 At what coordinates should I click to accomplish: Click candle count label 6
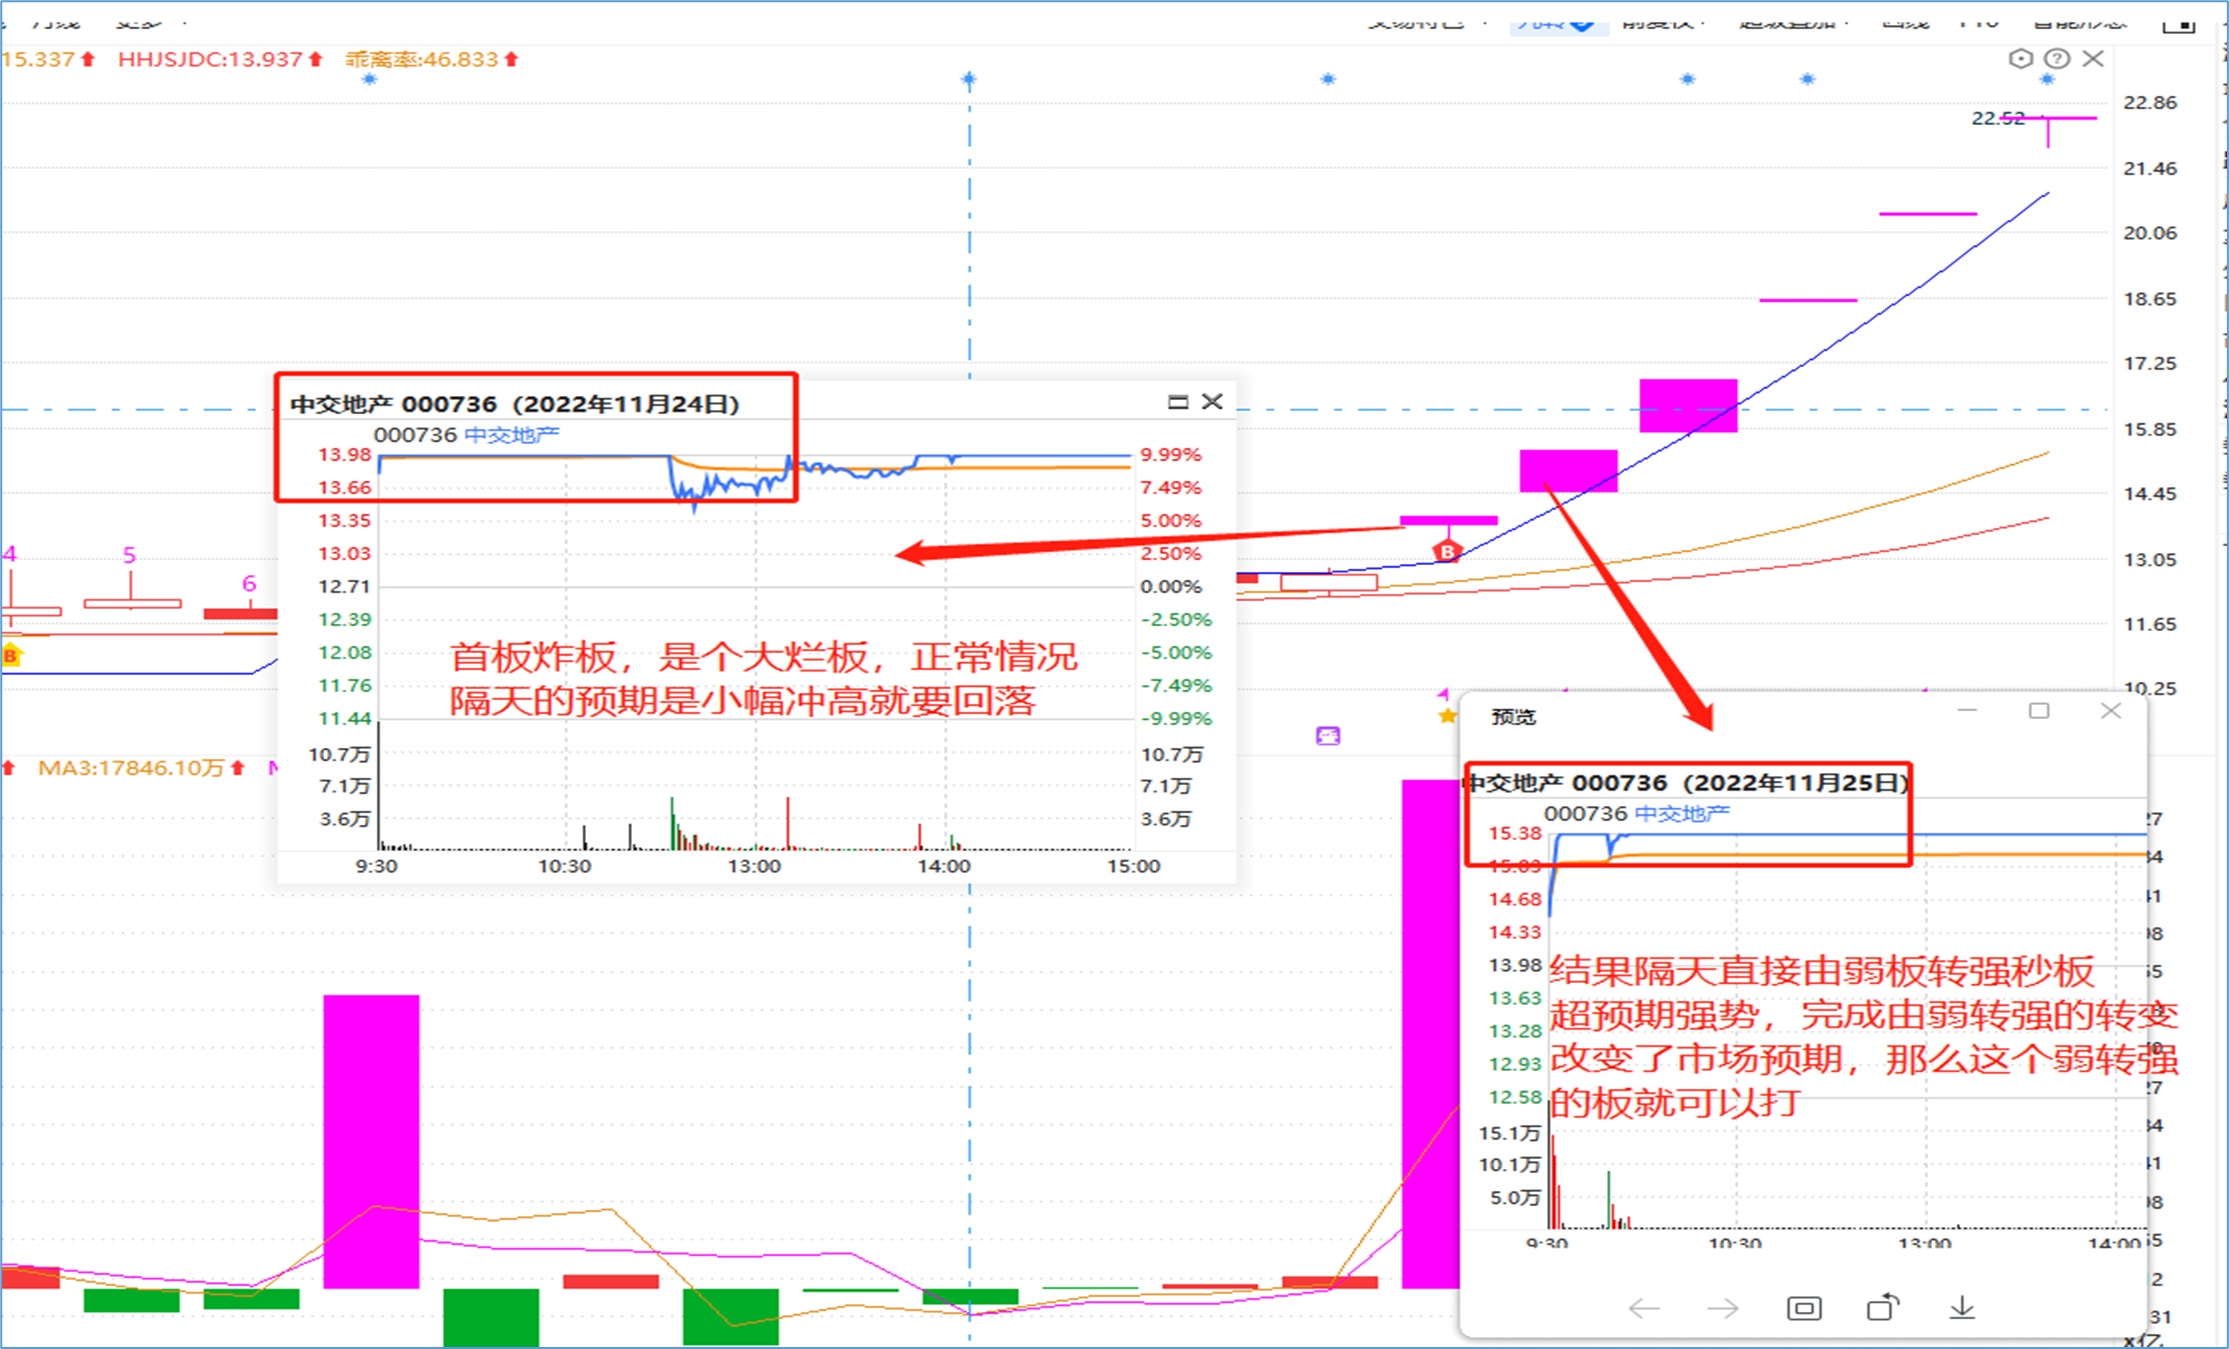pos(249,583)
